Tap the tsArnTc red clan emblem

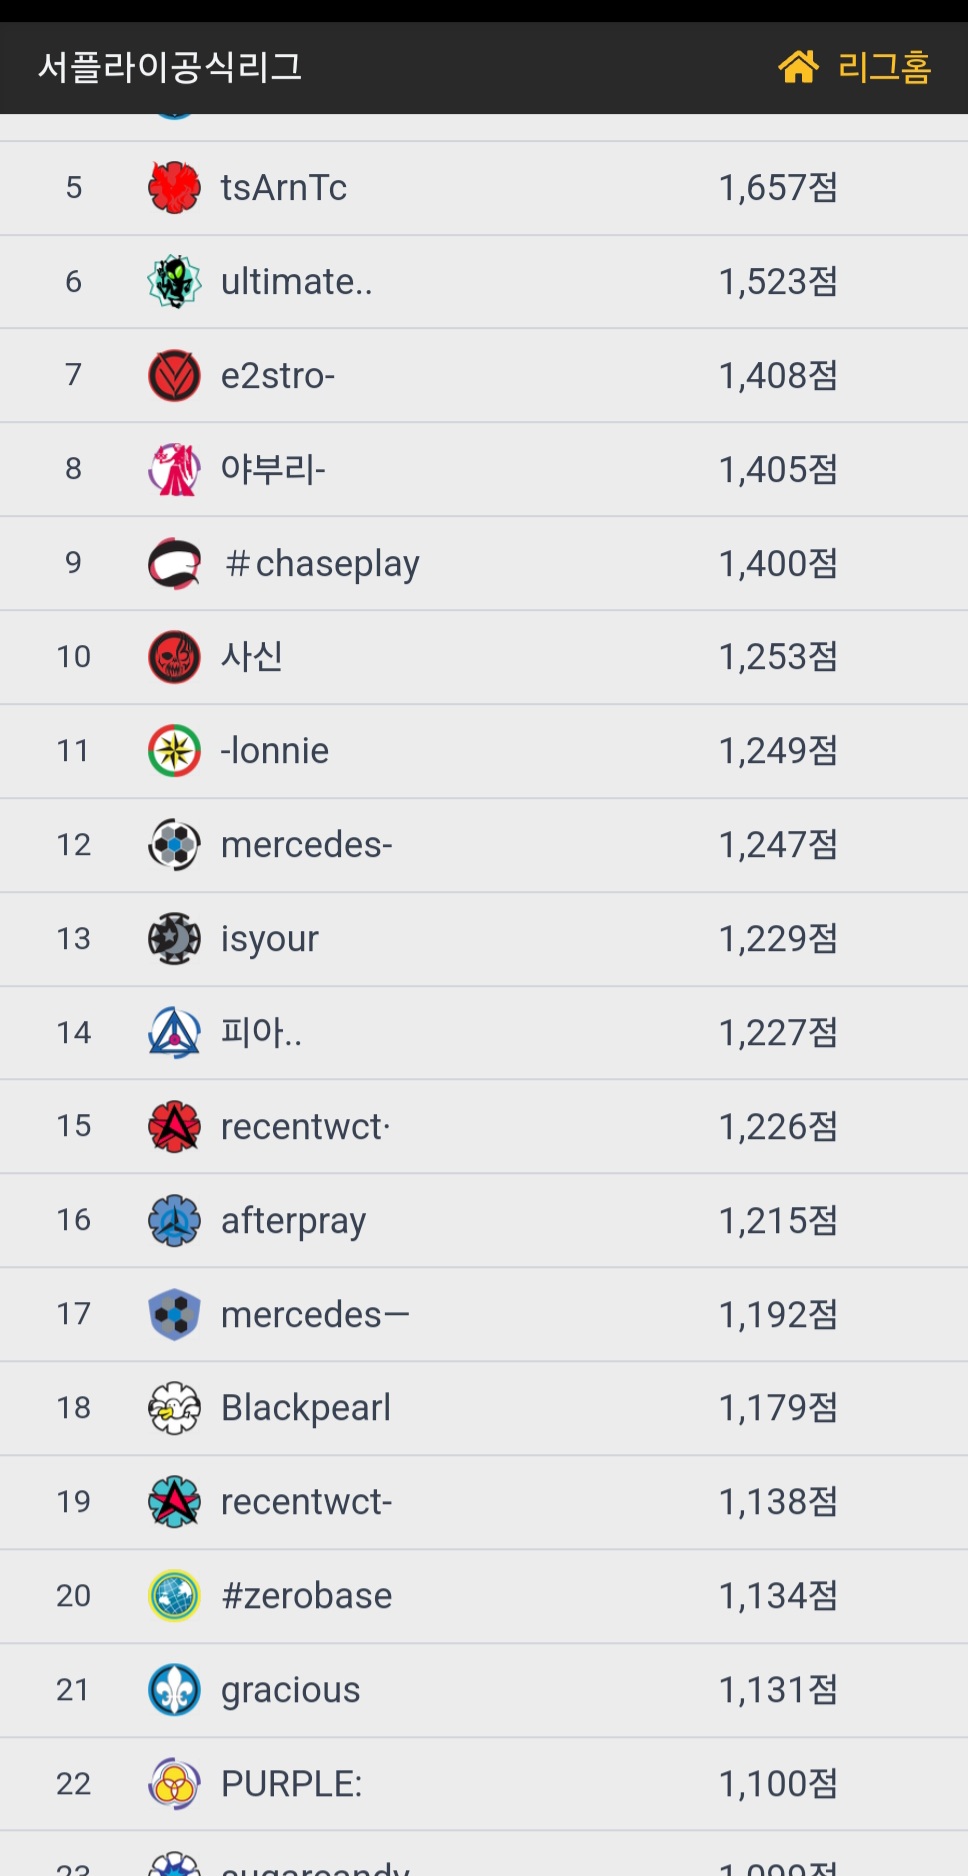pyautogui.click(x=174, y=187)
